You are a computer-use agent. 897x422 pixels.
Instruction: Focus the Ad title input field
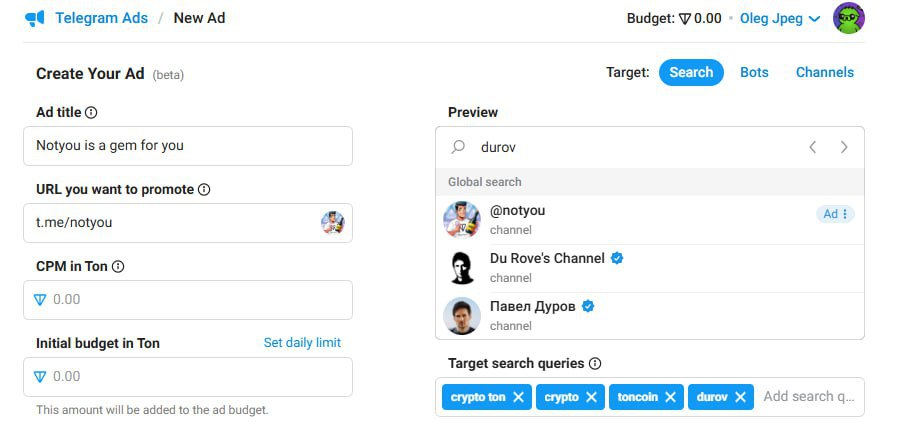pyautogui.click(x=188, y=146)
